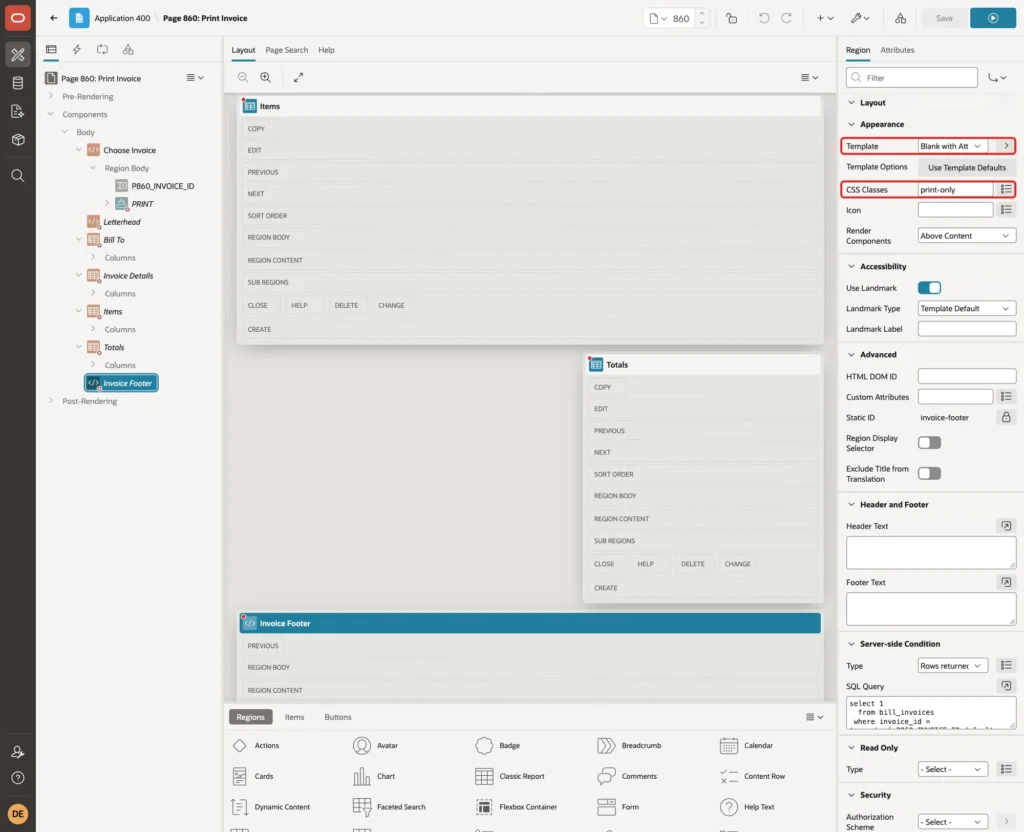Select the Letterhead region in tree
The height and width of the screenshot is (832, 1024).
tap(121, 222)
